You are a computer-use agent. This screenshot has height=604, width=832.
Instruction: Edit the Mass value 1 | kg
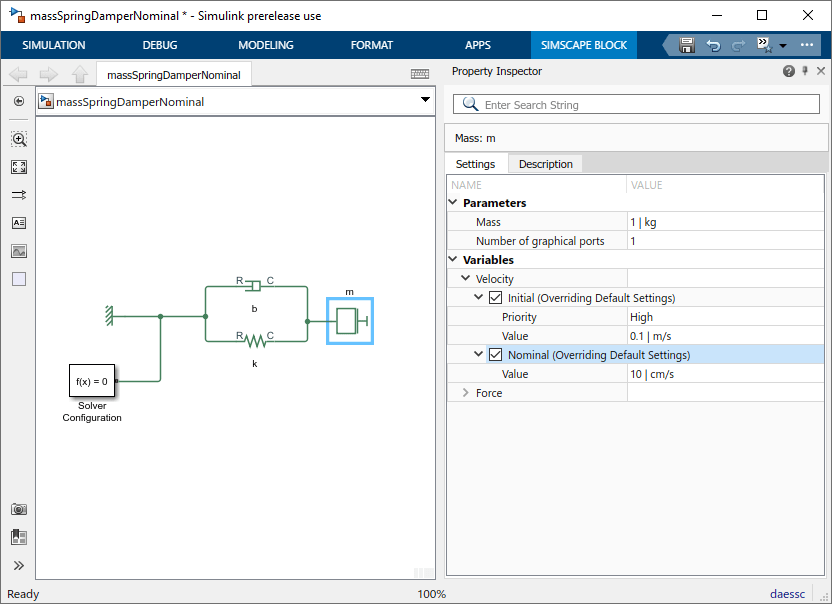(725, 222)
